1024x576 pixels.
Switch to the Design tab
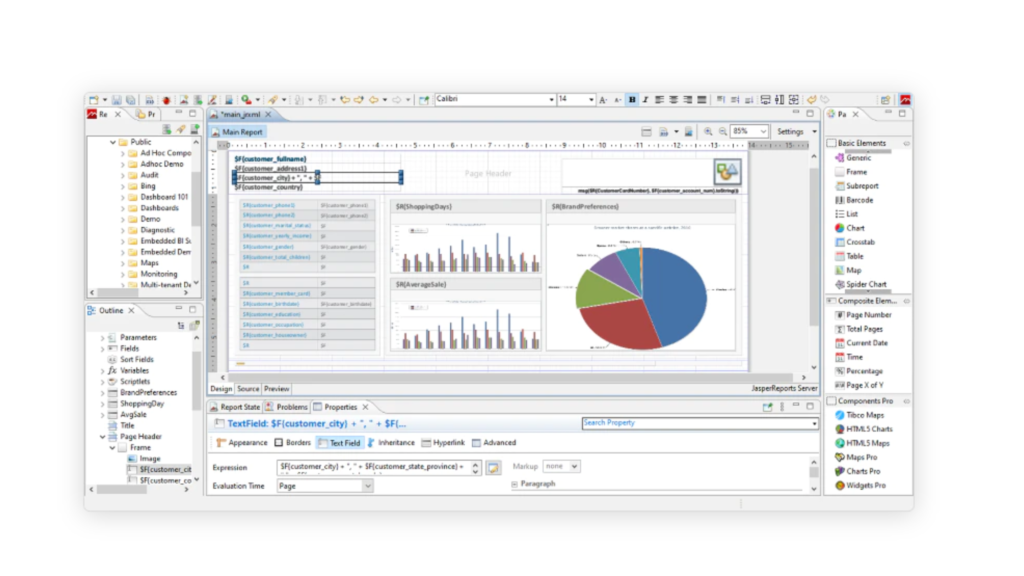[x=221, y=389]
